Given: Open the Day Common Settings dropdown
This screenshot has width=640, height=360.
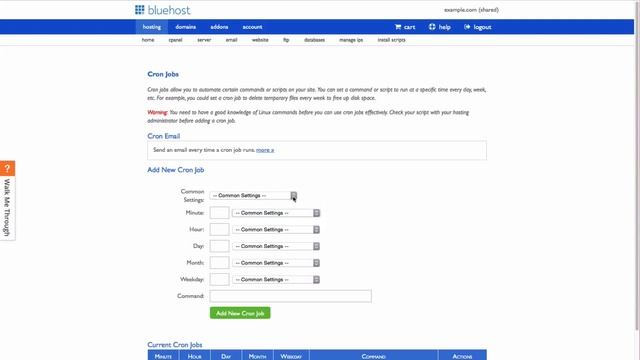Looking at the screenshot, I should [x=276, y=247].
